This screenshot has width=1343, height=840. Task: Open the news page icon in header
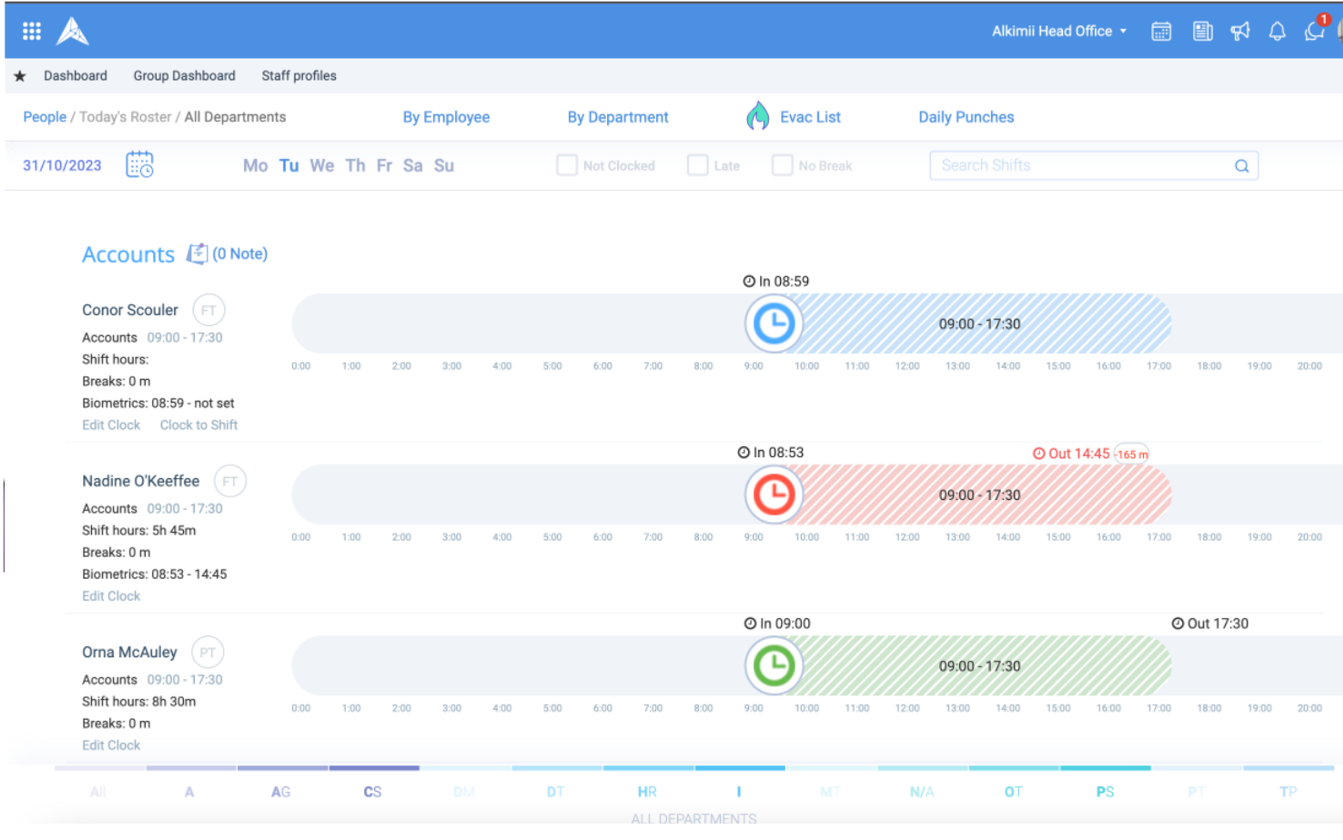[1203, 31]
